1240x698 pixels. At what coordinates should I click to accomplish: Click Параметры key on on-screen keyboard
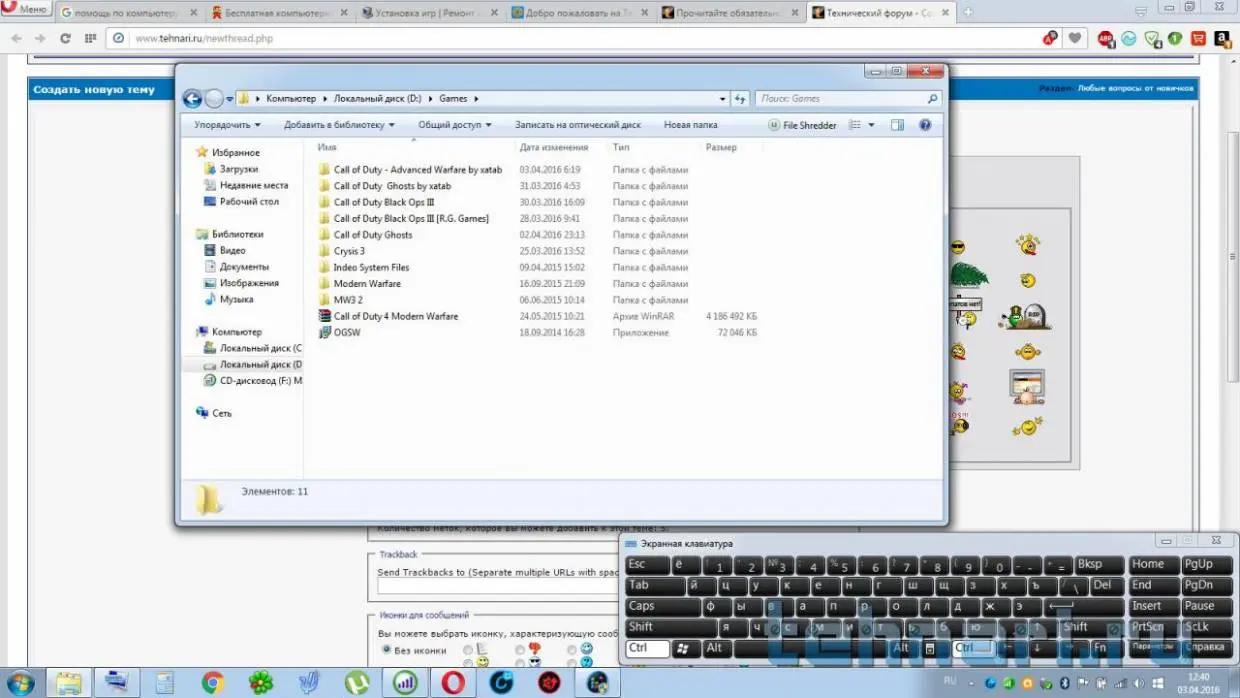[1152, 648]
